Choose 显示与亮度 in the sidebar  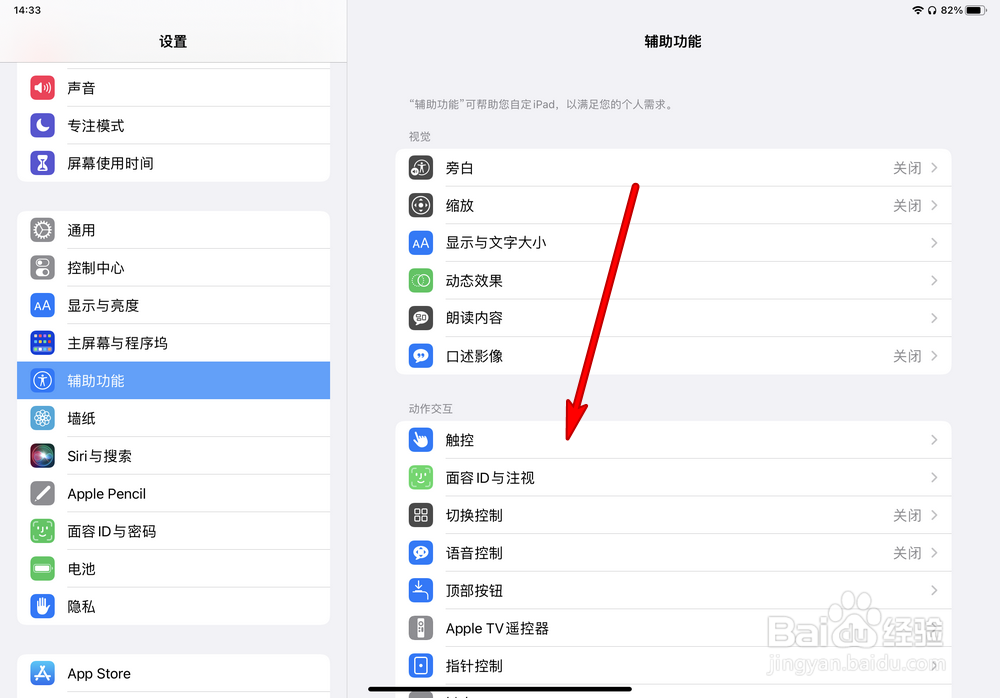pyautogui.click(x=173, y=305)
